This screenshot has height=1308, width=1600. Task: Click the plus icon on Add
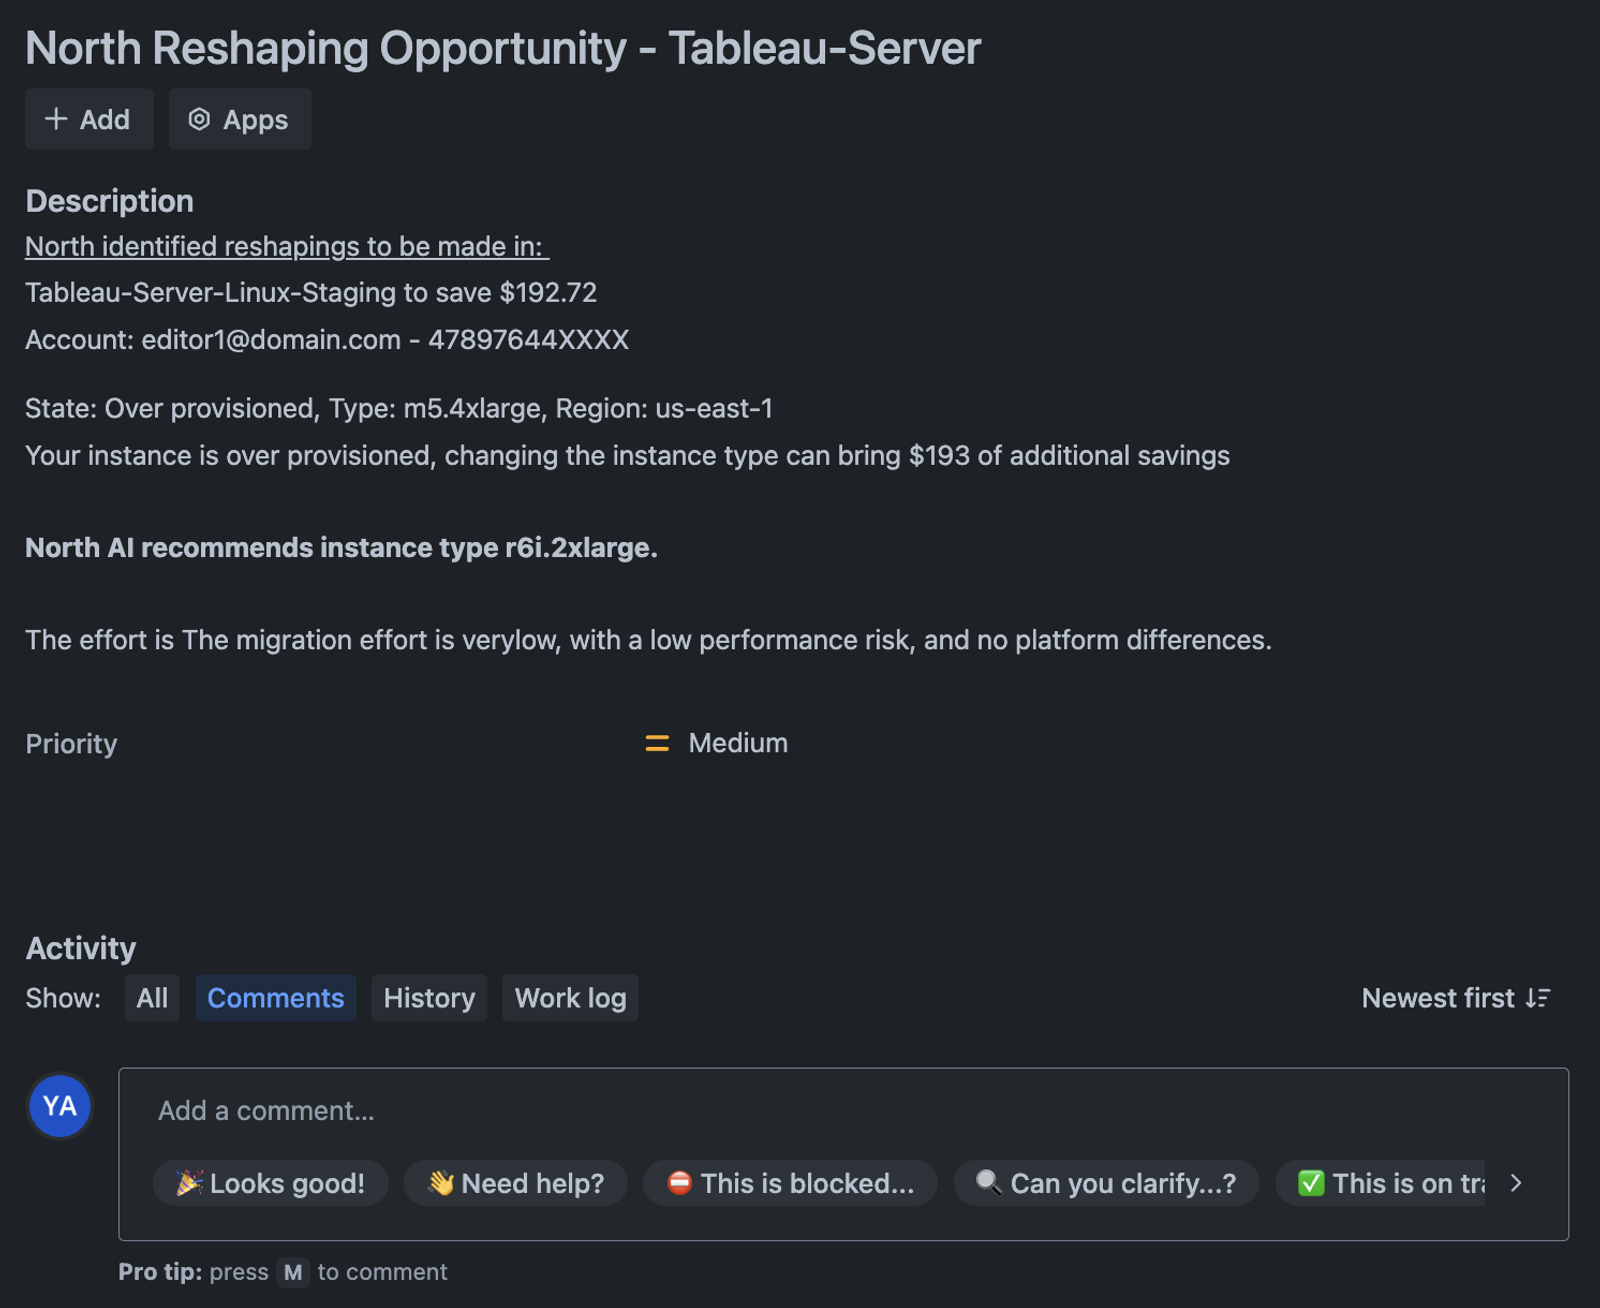[x=56, y=119]
